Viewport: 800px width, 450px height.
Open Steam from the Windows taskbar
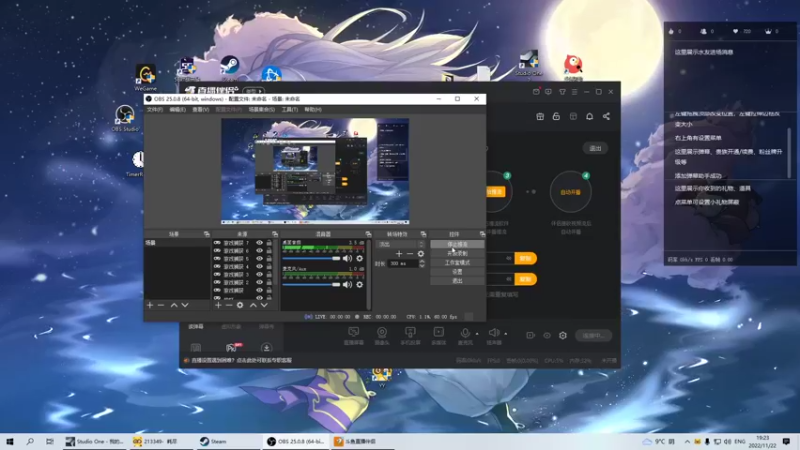point(229,441)
